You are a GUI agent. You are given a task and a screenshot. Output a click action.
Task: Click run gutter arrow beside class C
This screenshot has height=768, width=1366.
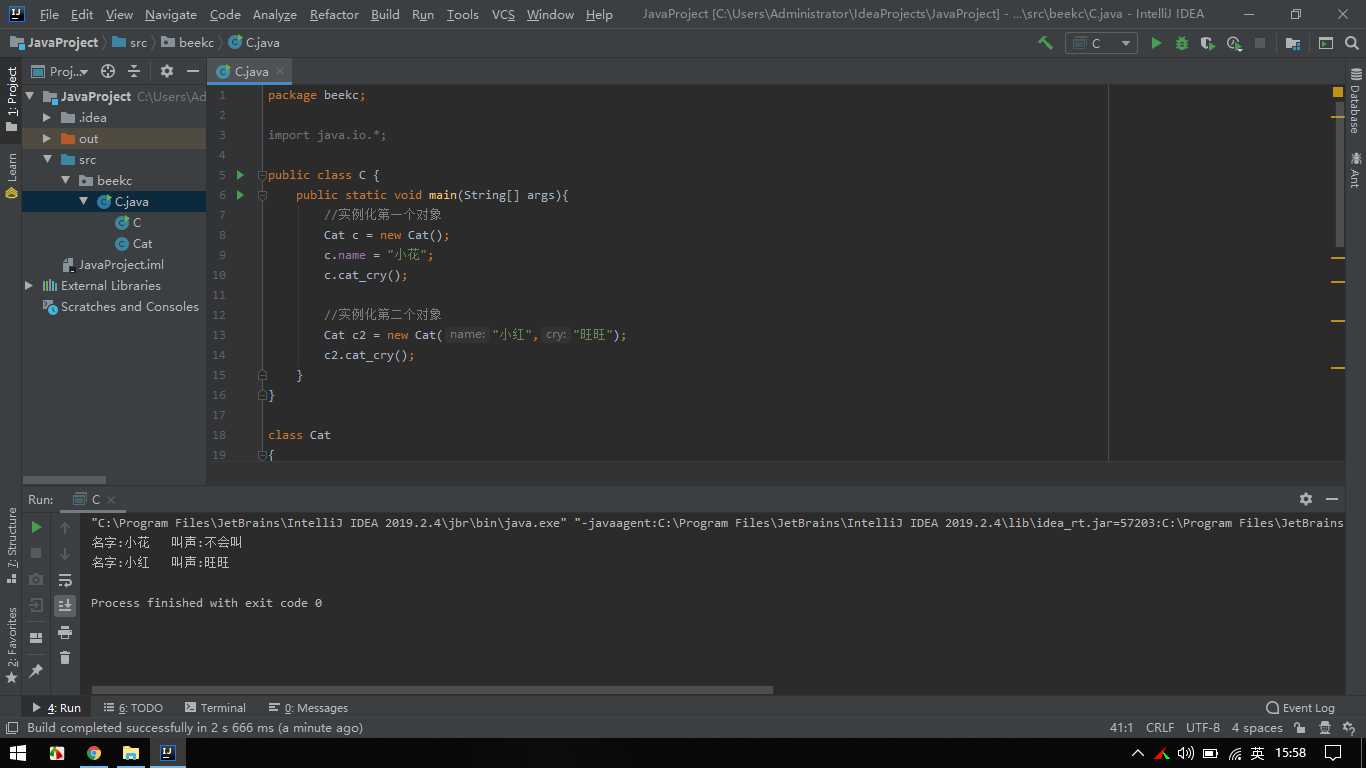(240, 175)
